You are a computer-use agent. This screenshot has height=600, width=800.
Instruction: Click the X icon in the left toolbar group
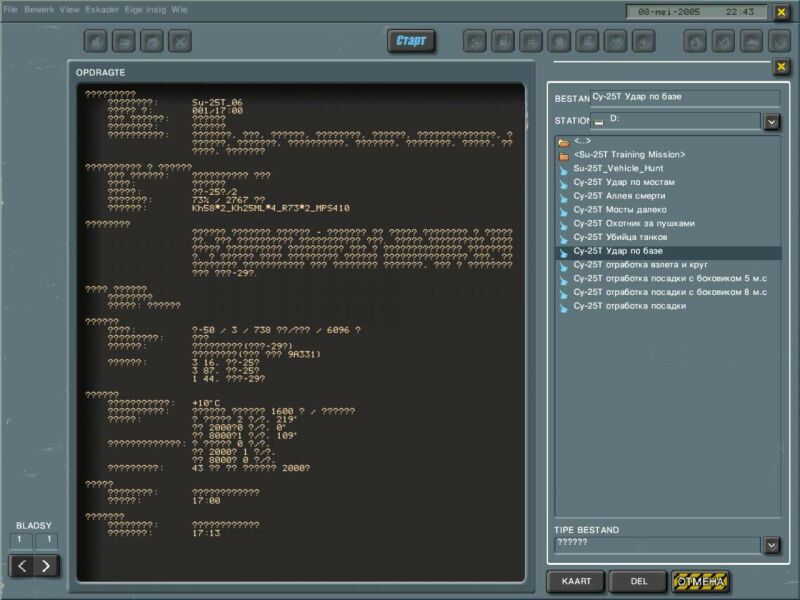click(x=180, y=41)
